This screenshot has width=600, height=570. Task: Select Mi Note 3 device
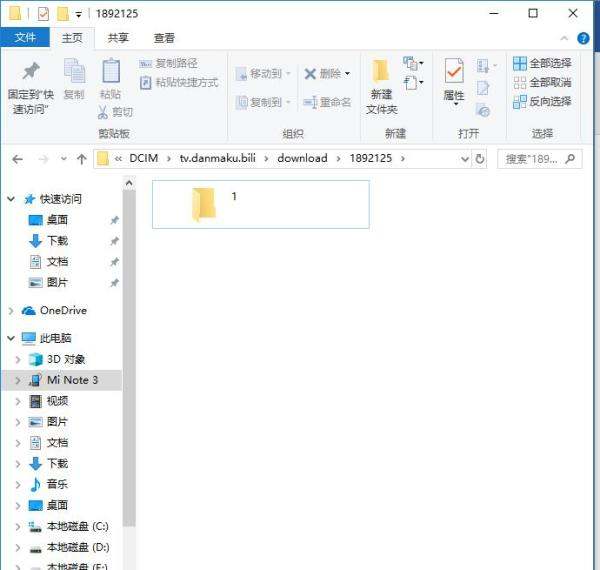(73, 380)
